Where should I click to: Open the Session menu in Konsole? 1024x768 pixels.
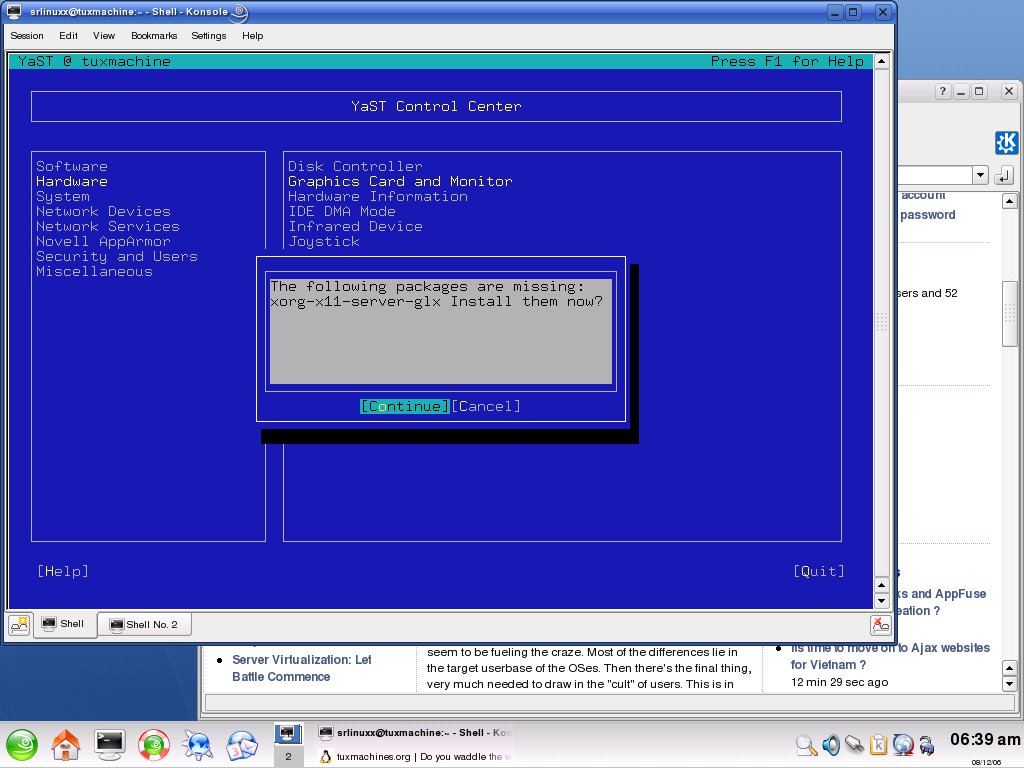(x=27, y=36)
